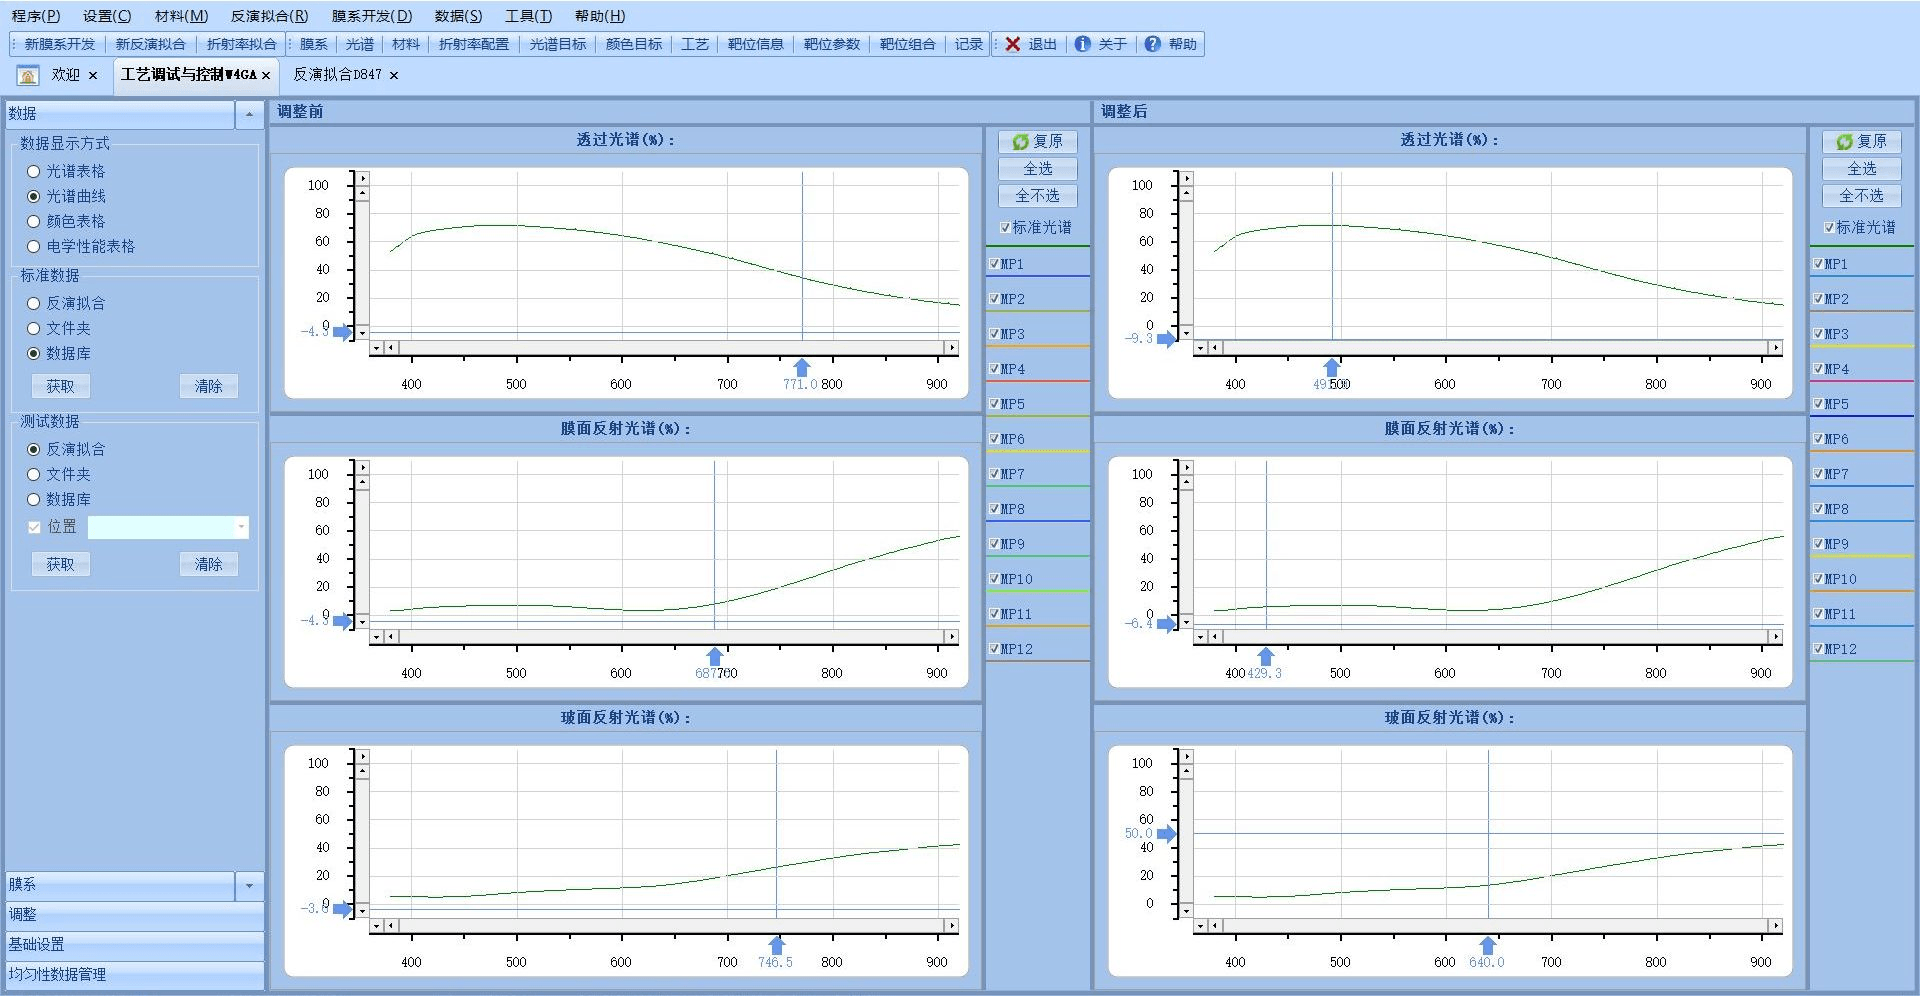Choose 文件夹 under 标准数据
The image size is (1920, 996).
pos(34,328)
